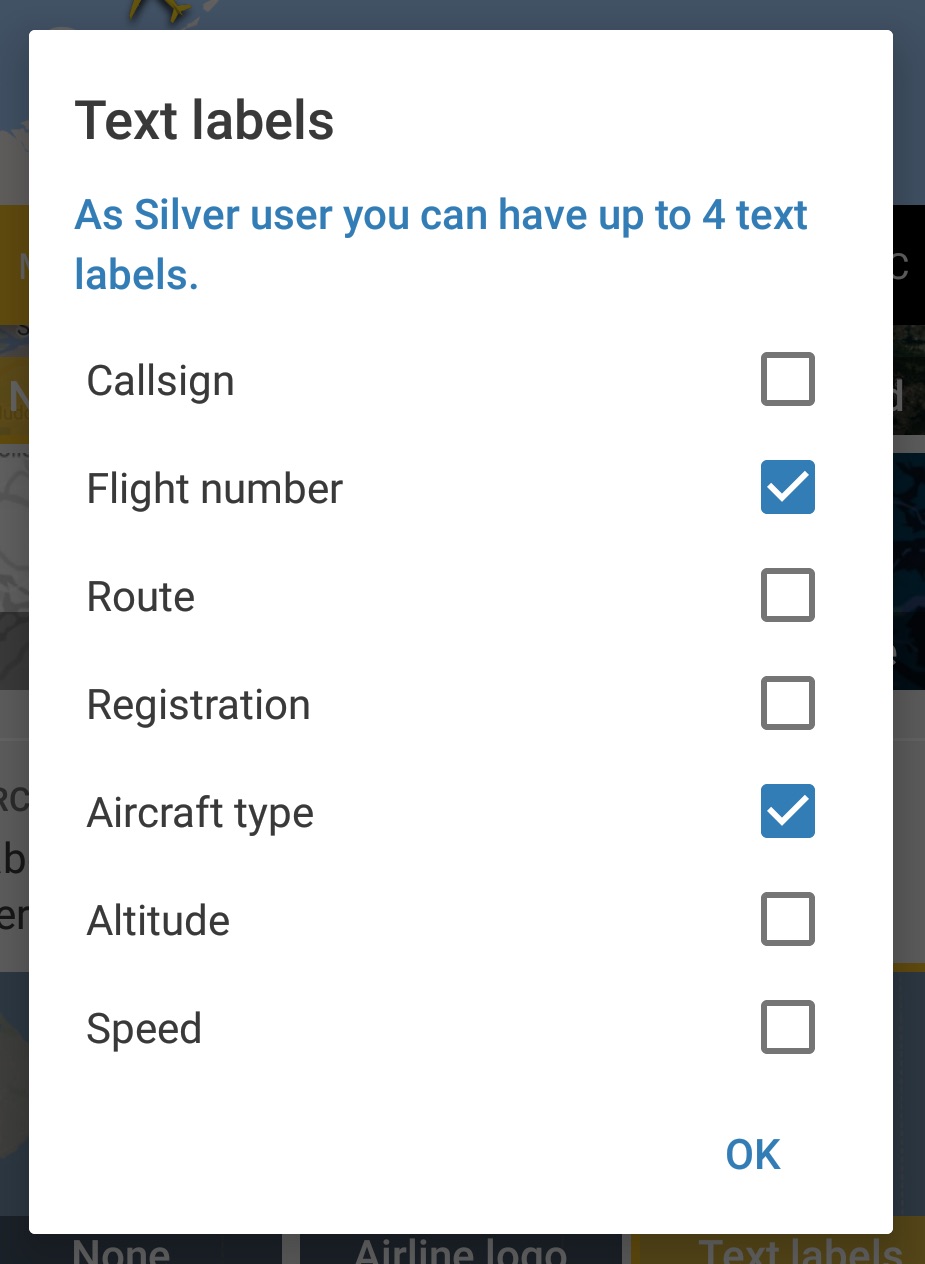Click the Text labels dialog title
Image resolution: width=925 pixels, height=1264 pixels.
[205, 121]
